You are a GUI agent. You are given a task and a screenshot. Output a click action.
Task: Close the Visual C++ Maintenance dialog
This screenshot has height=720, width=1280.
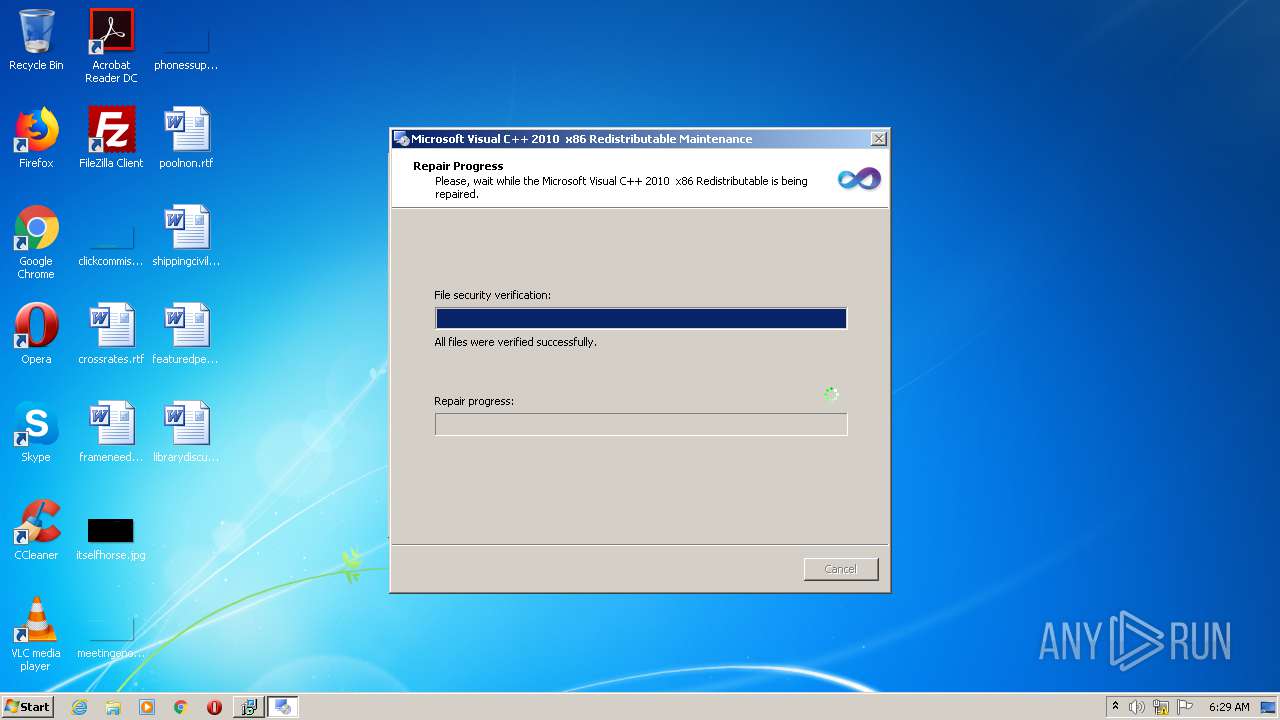point(878,139)
